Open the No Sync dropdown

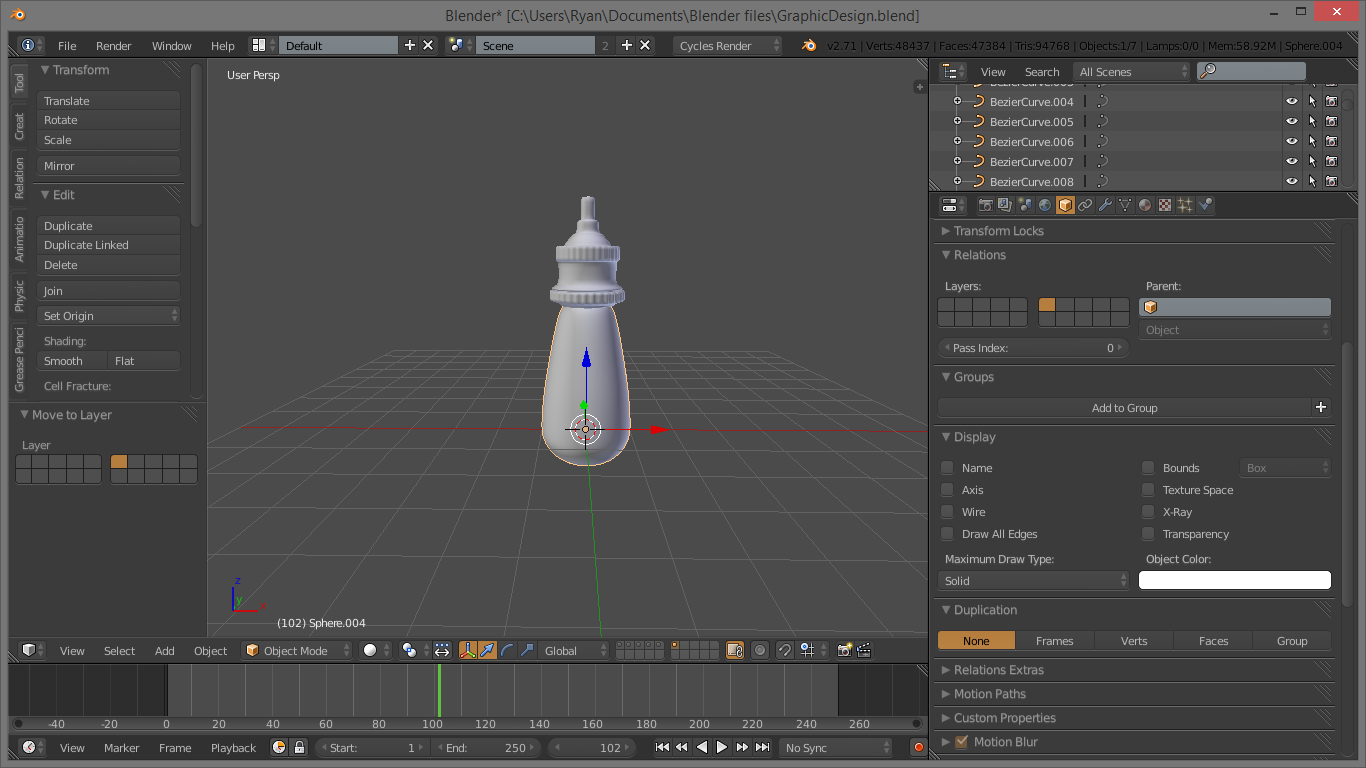click(836, 747)
